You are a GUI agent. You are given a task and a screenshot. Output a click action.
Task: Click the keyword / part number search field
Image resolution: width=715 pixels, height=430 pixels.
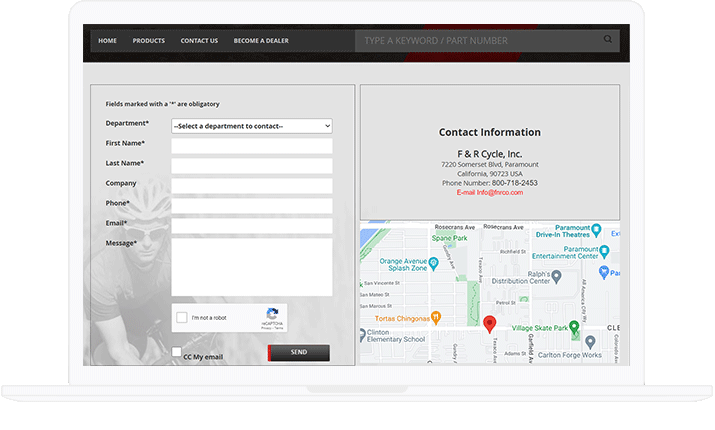(475, 41)
